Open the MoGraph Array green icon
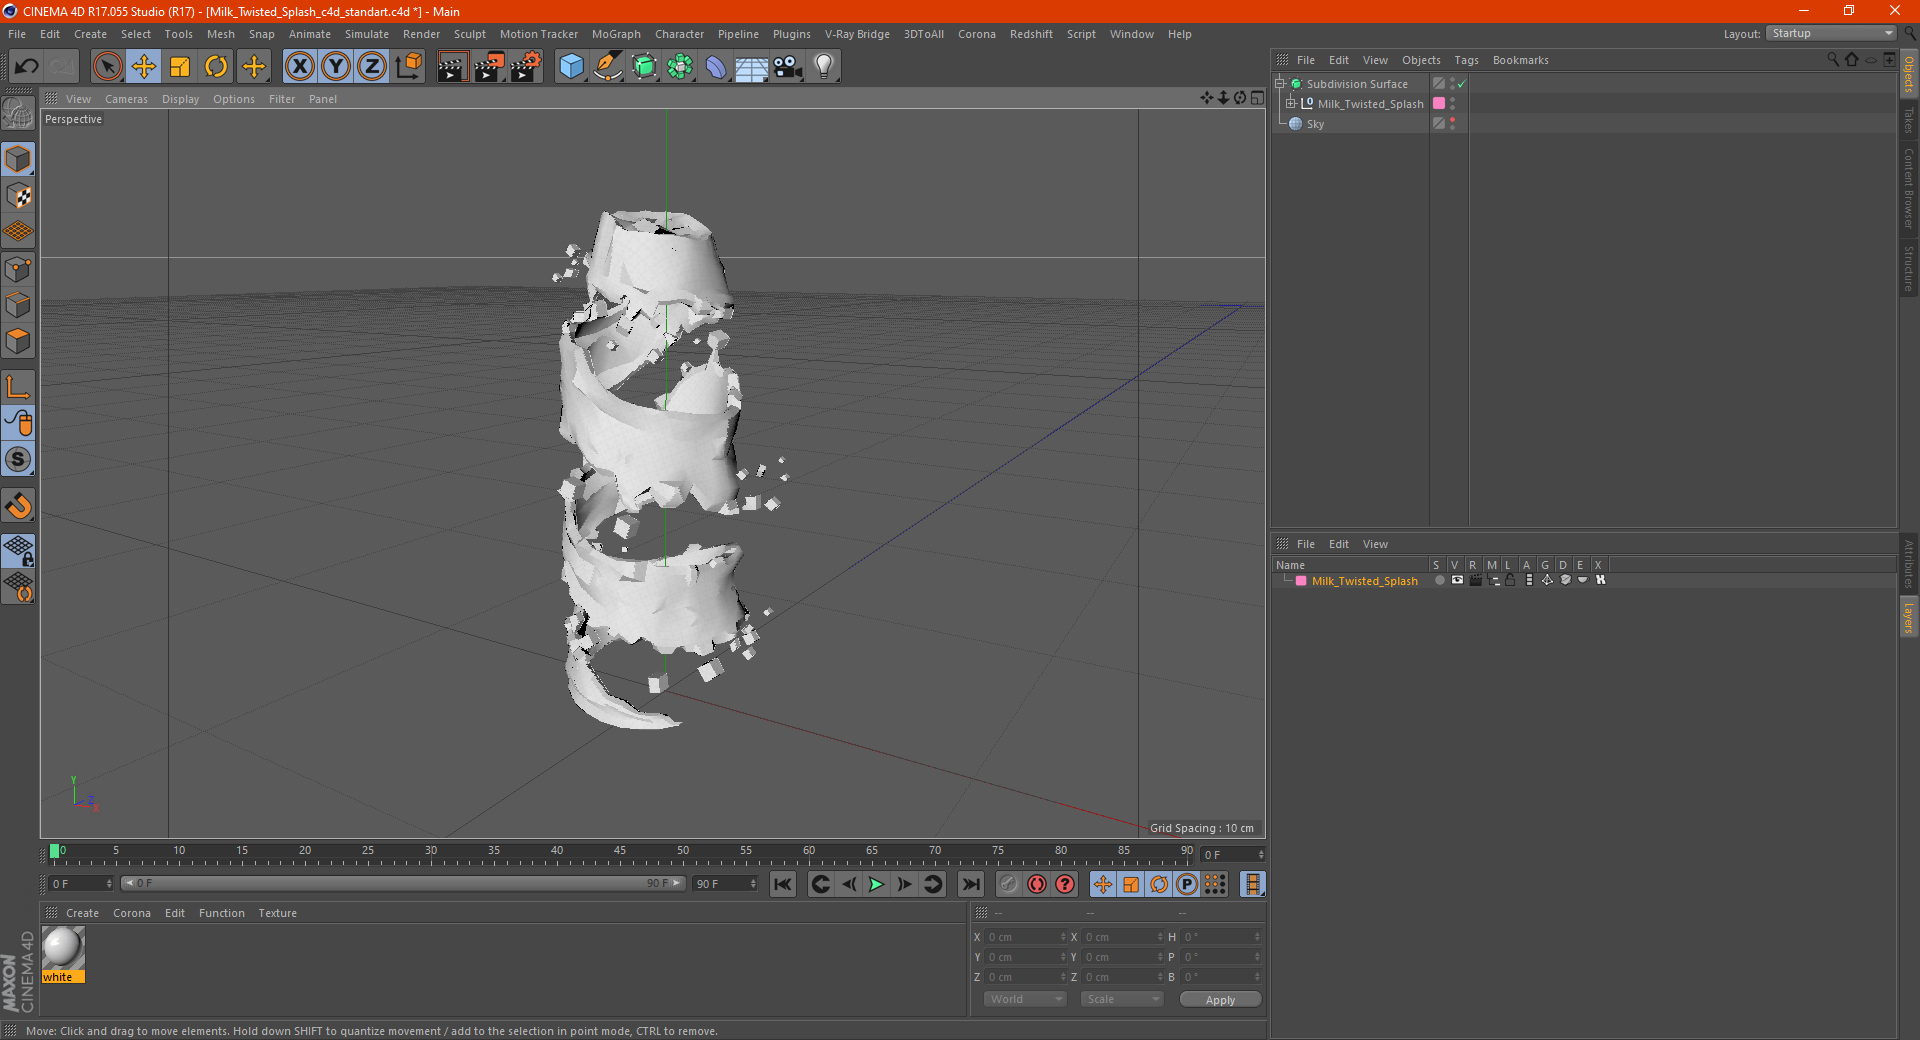Image resolution: width=1920 pixels, height=1040 pixels. point(680,67)
